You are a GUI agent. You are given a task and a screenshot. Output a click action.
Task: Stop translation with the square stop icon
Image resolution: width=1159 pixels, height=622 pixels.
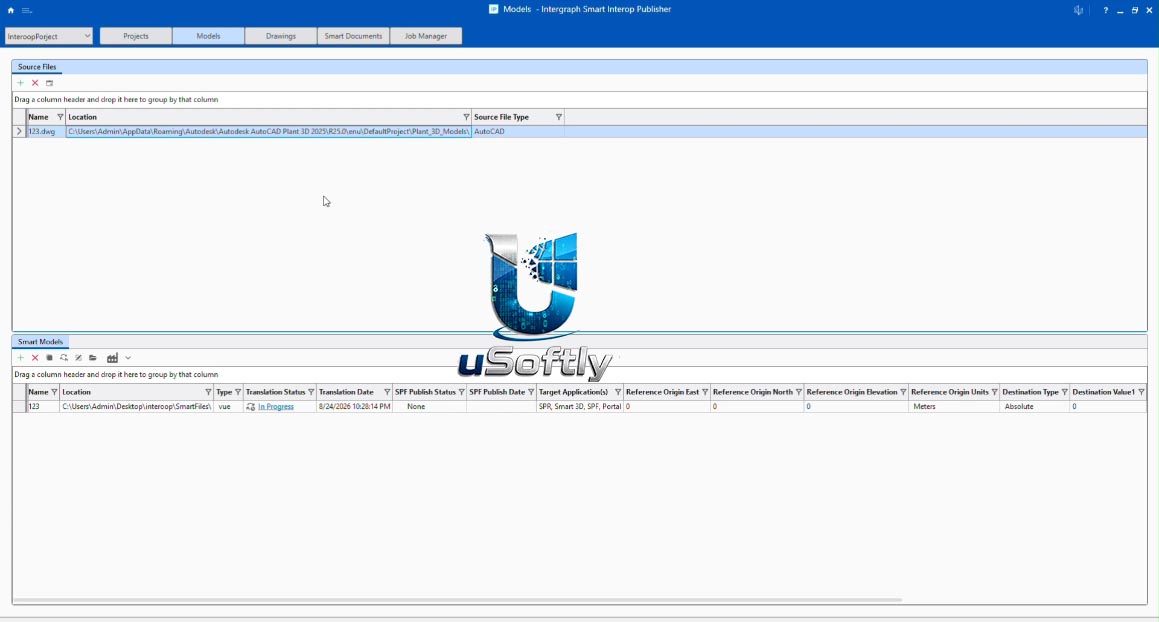click(x=50, y=358)
